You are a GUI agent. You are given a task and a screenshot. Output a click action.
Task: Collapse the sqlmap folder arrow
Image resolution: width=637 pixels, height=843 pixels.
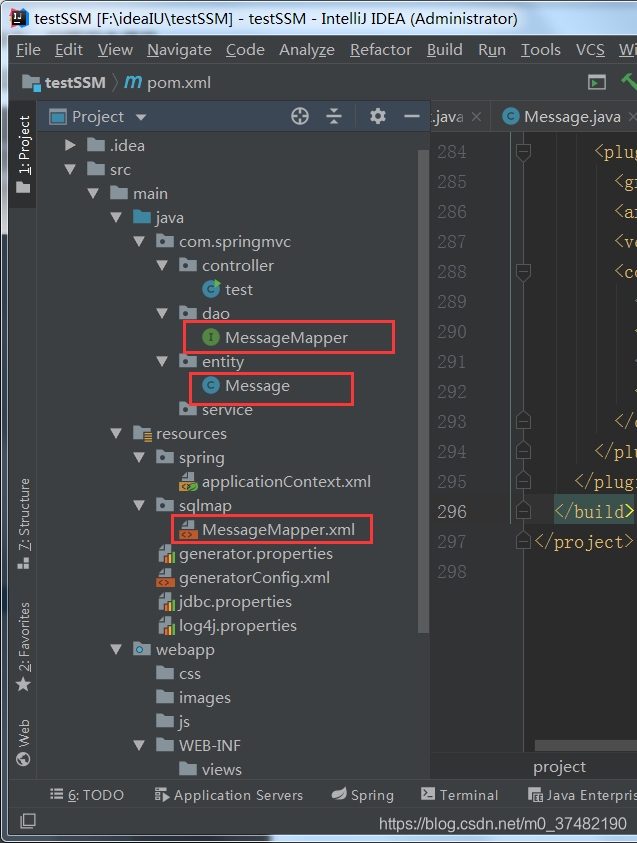(139, 505)
